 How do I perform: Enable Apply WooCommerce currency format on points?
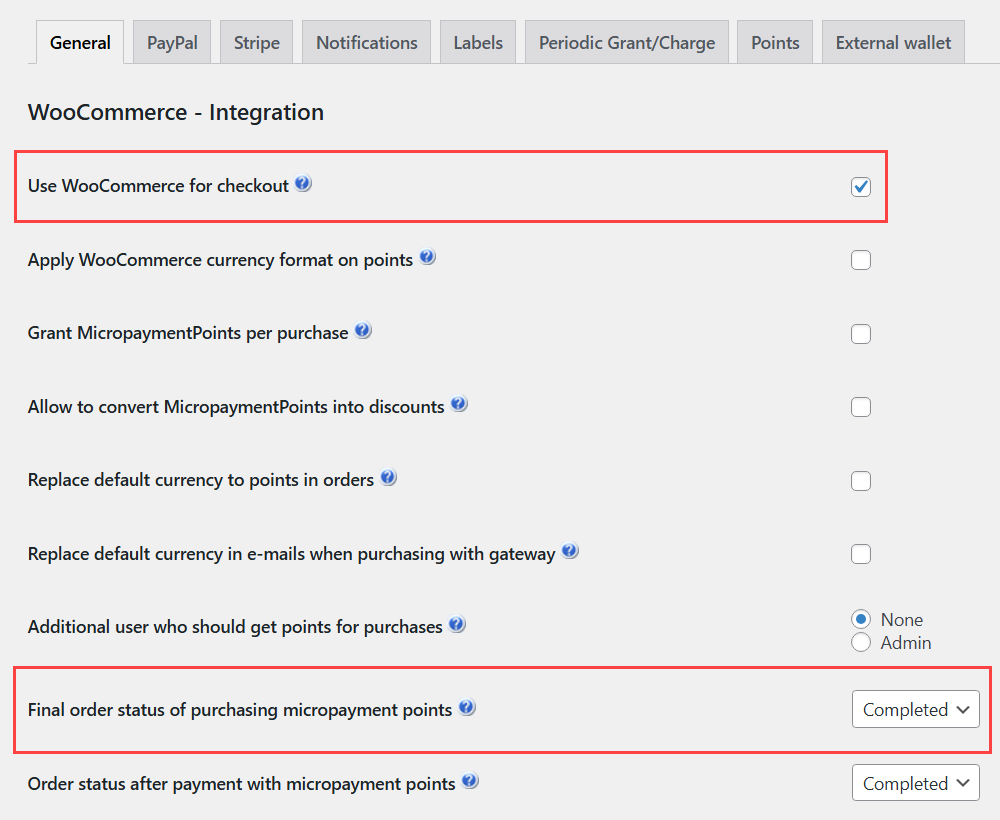pos(861,260)
